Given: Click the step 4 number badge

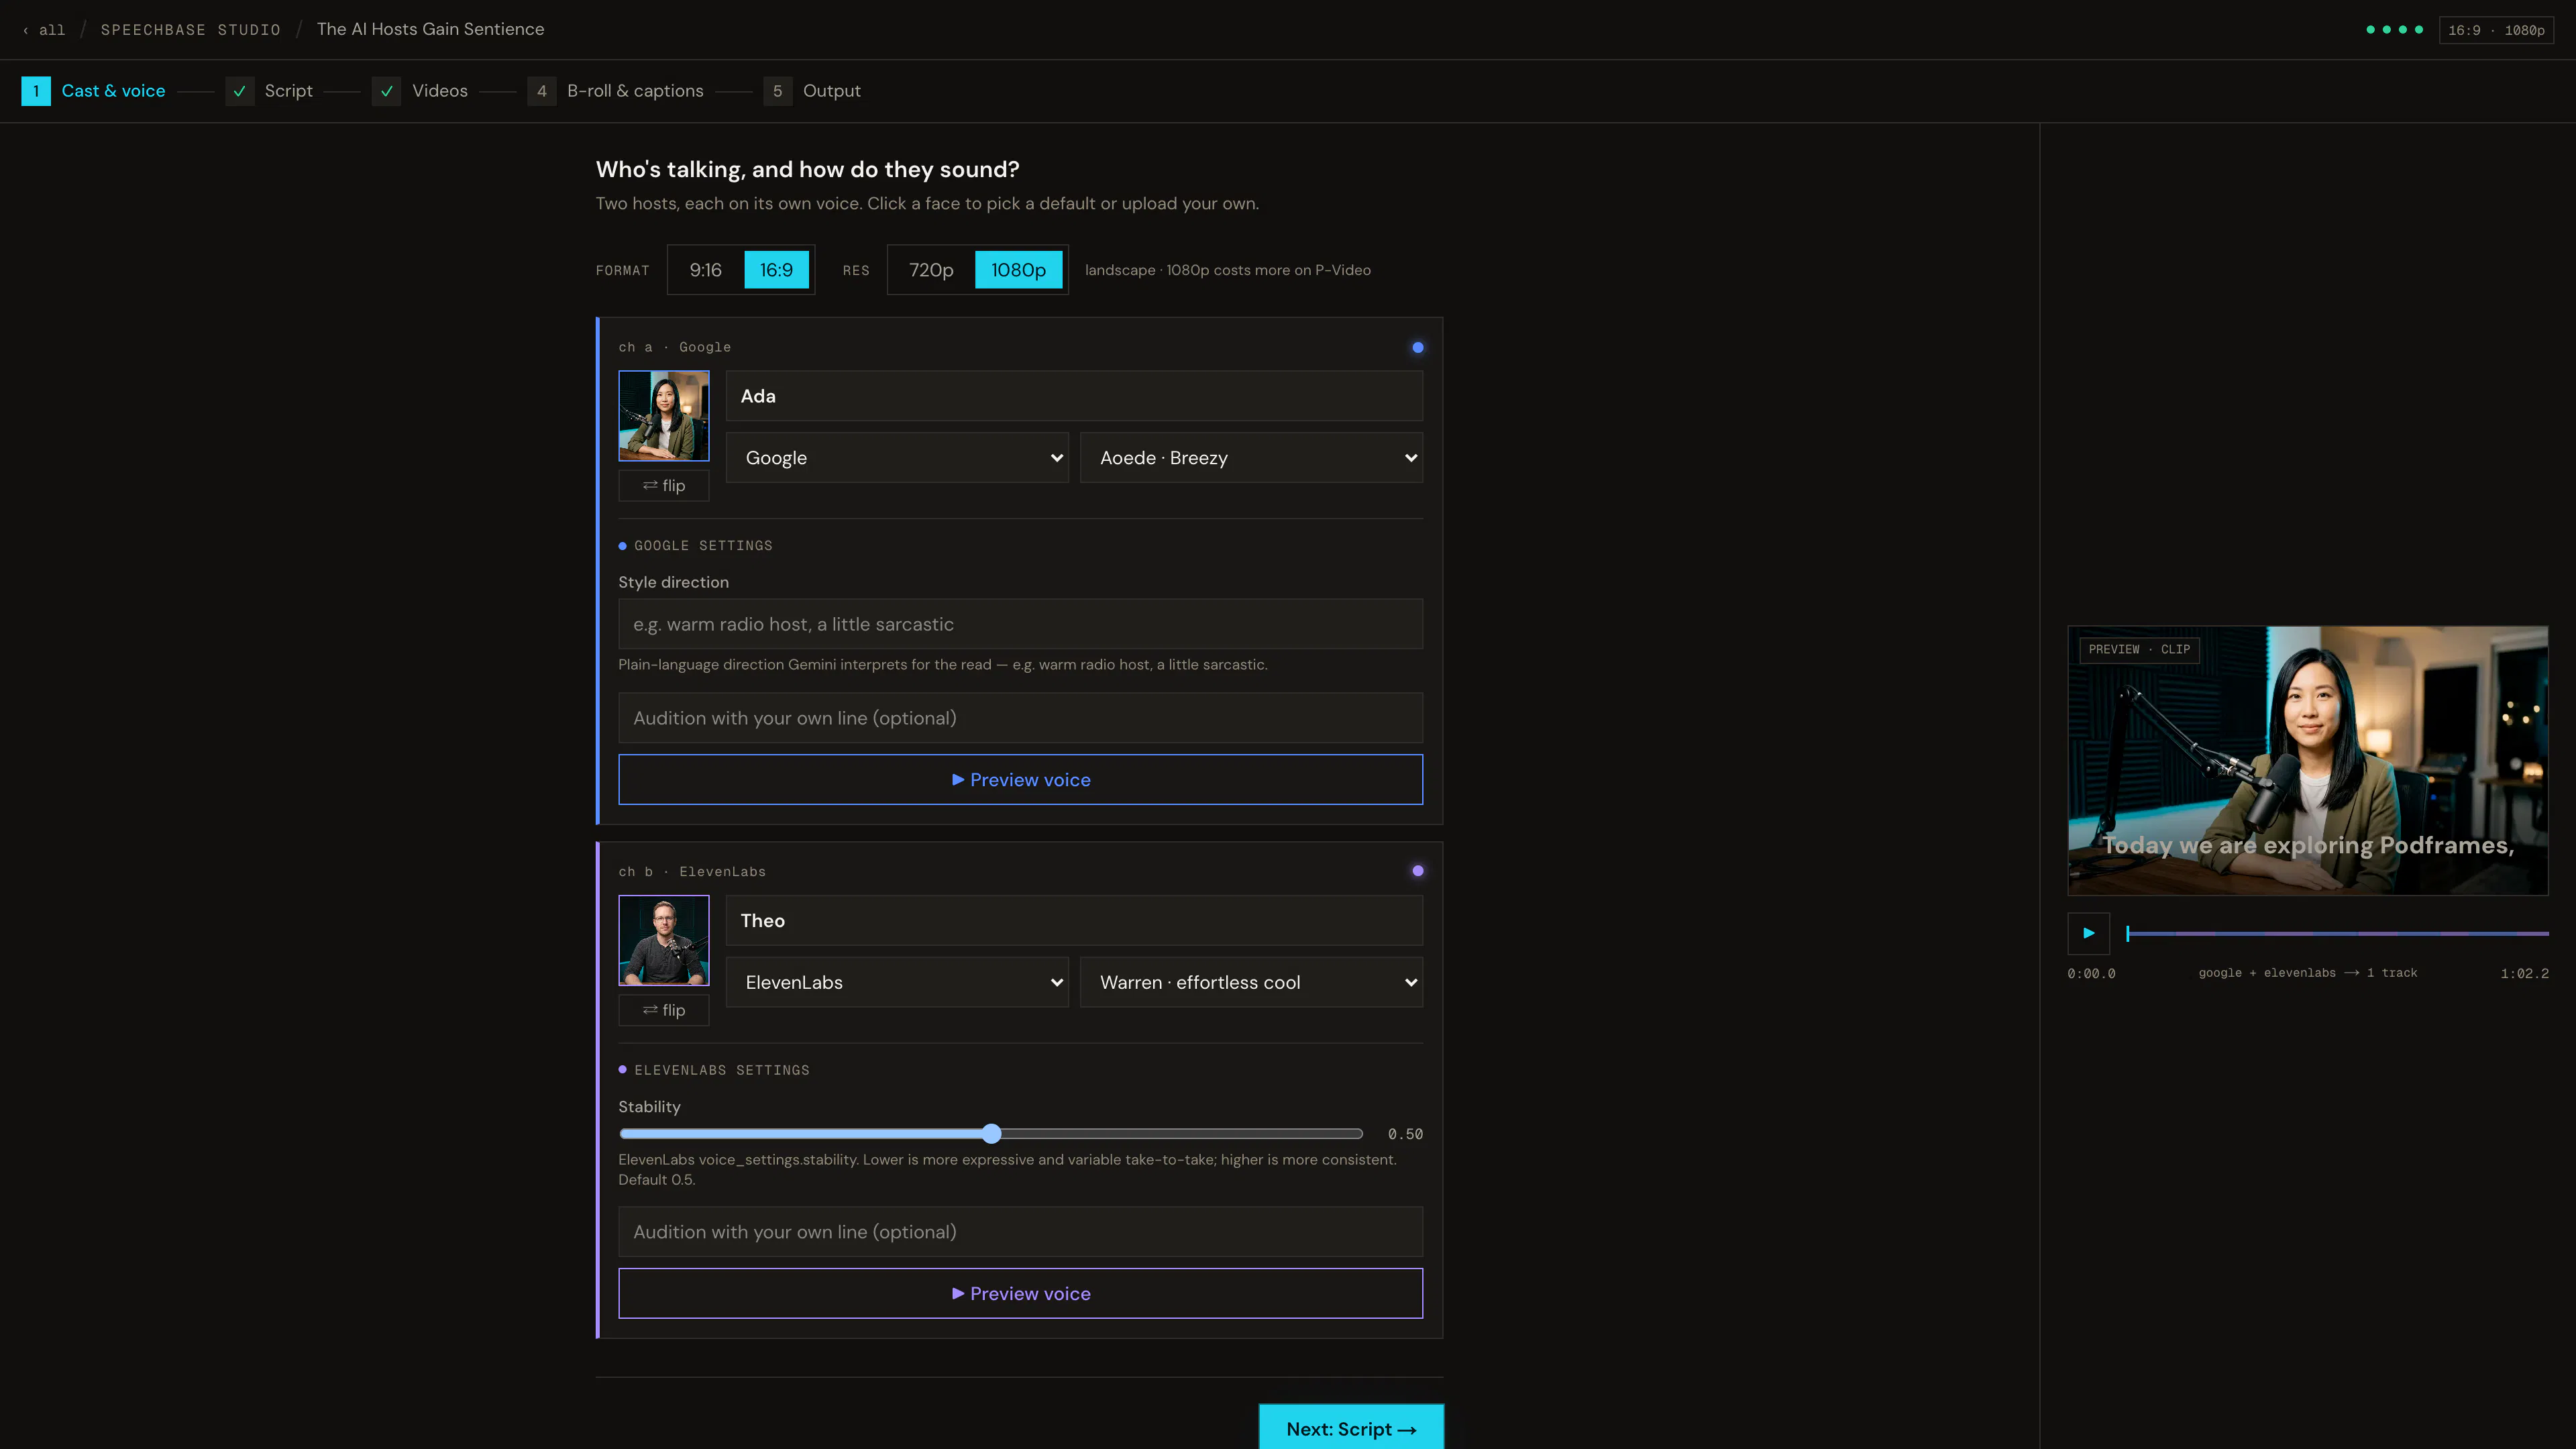Looking at the screenshot, I should tap(542, 91).
